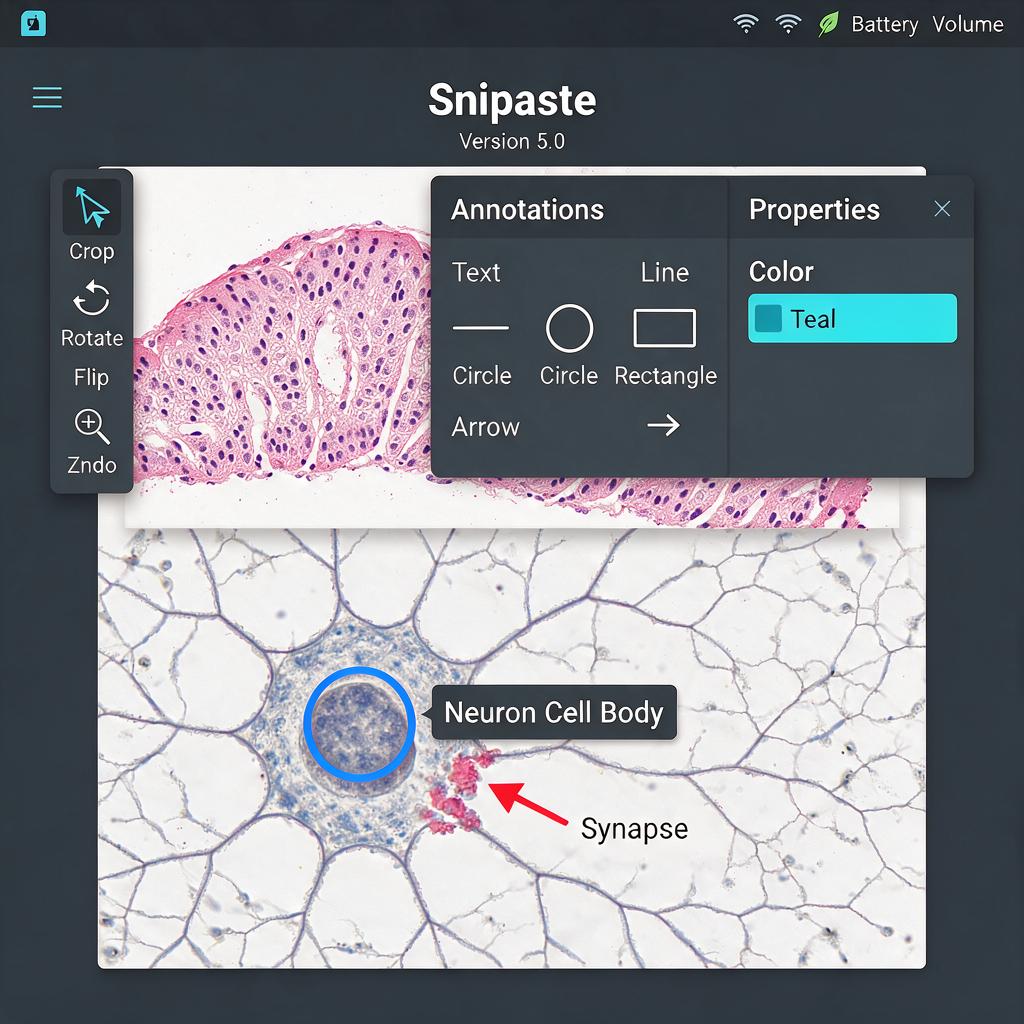Open the hamburger menu
1024x1024 pixels.
tap(47, 97)
